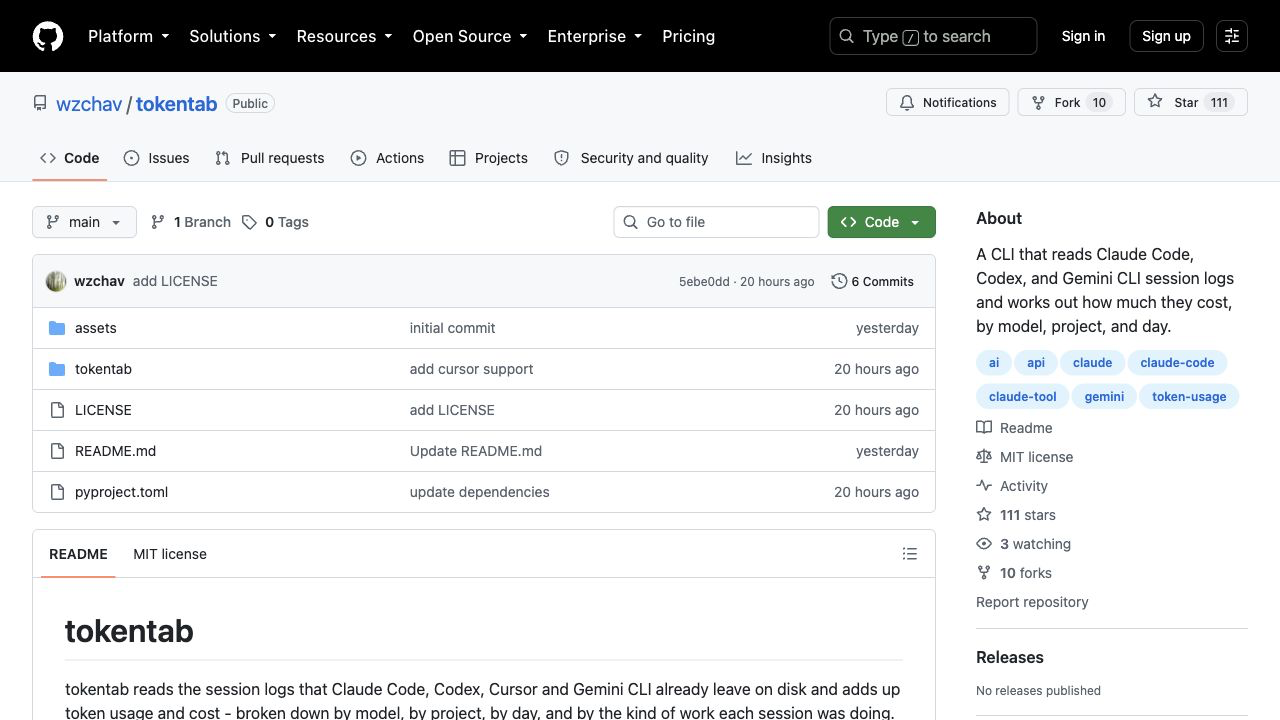Select the api topic tag
Image resolution: width=1280 pixels, height=720 pixels.
pos(1036,363)
